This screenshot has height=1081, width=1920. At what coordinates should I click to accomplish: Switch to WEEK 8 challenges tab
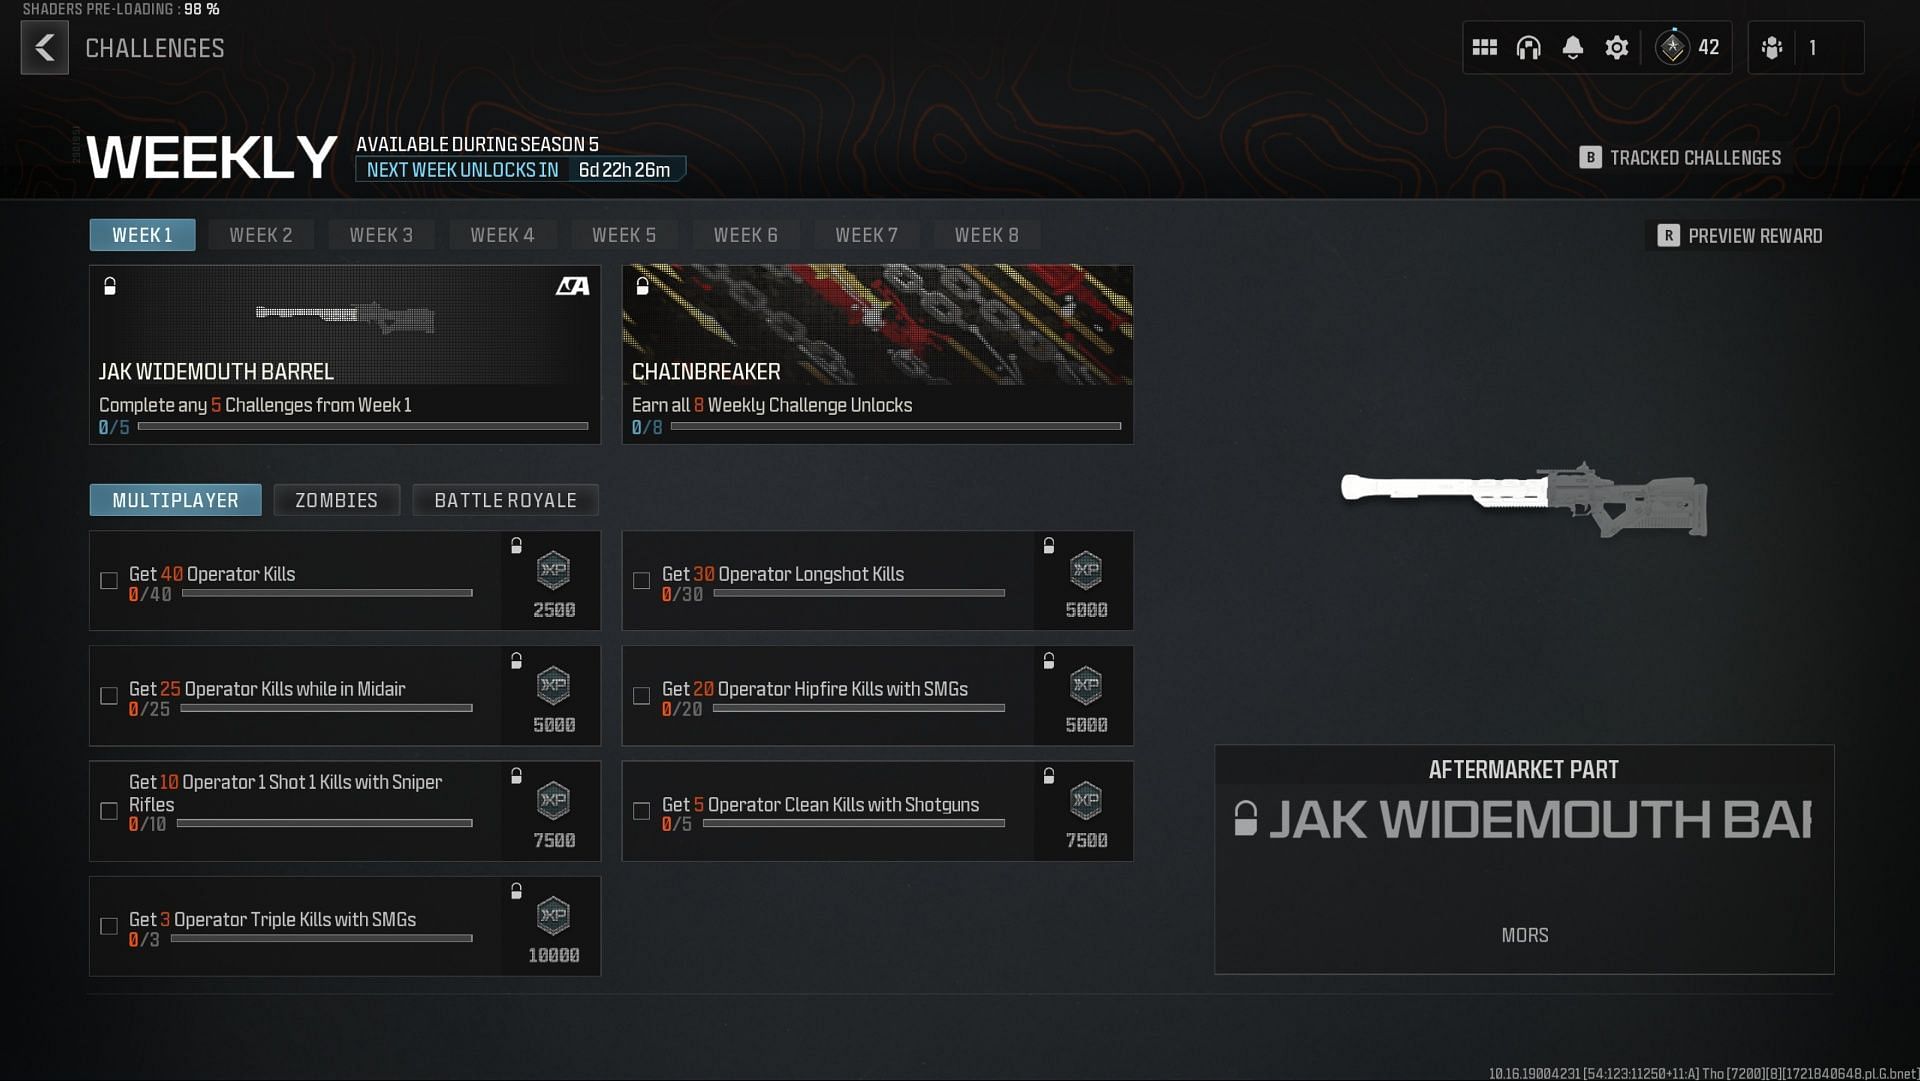click(x=986, y=235)
